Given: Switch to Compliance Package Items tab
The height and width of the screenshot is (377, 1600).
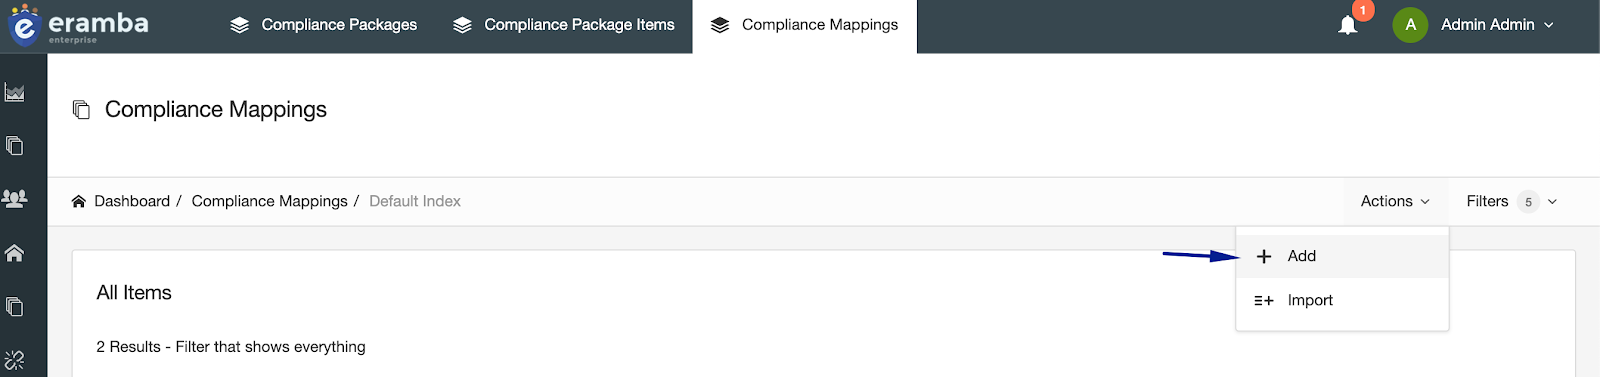Looking at the screenshot, I should [x=564, y=25].
